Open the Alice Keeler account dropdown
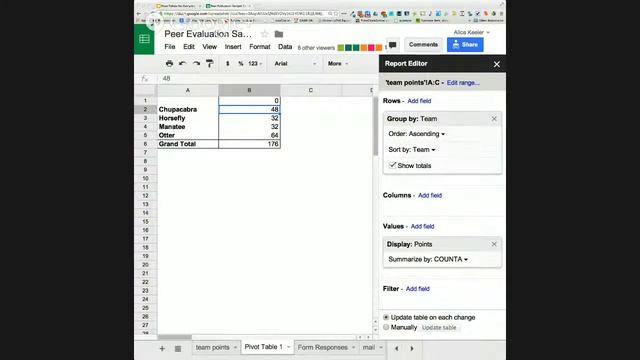This screenshot has height=360, width=640. click(471, 32)
